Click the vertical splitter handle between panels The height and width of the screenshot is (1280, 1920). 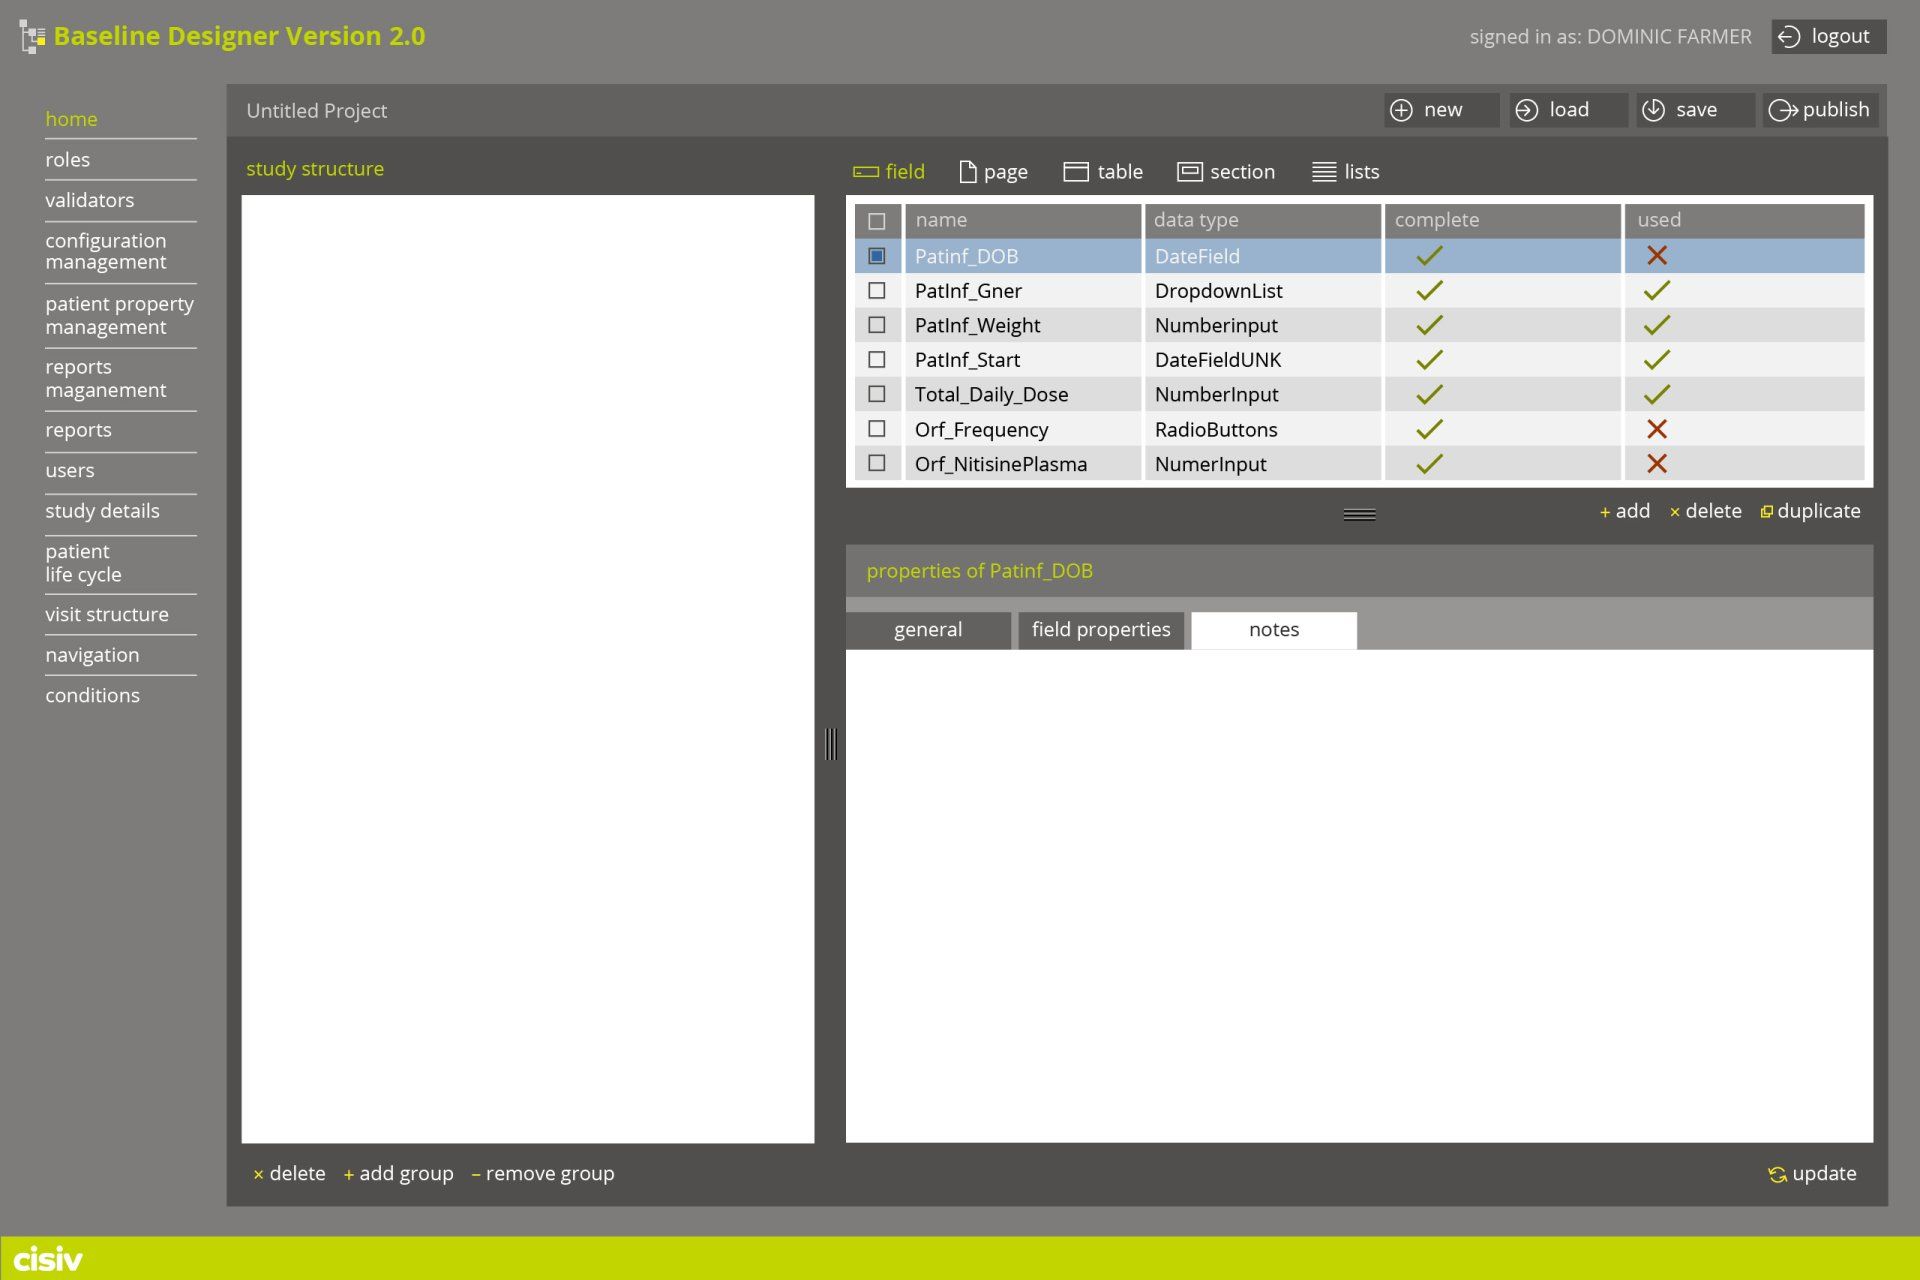[x=830, y=744]
